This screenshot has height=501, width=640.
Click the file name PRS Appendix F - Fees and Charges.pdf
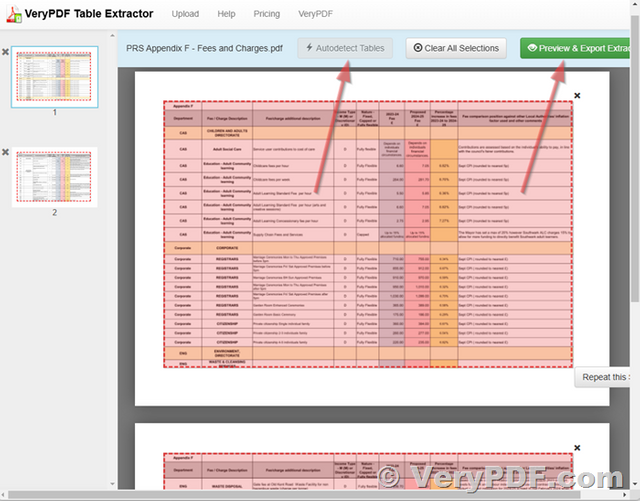pos(204,48)
